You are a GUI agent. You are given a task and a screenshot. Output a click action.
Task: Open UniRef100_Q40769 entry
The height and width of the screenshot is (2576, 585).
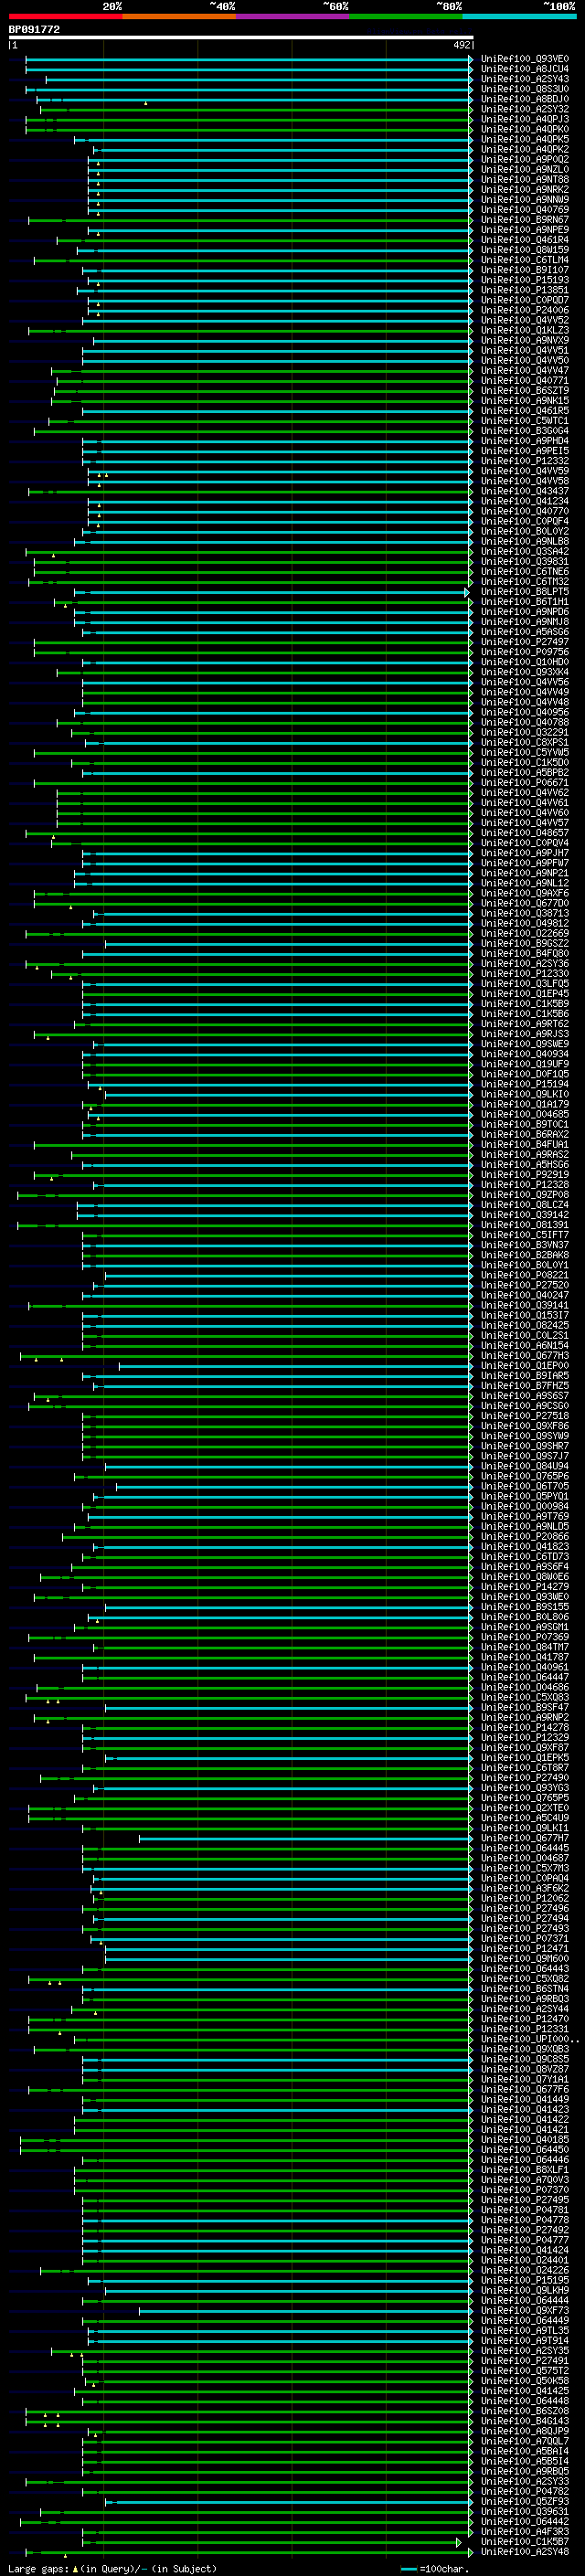(524, 210)
